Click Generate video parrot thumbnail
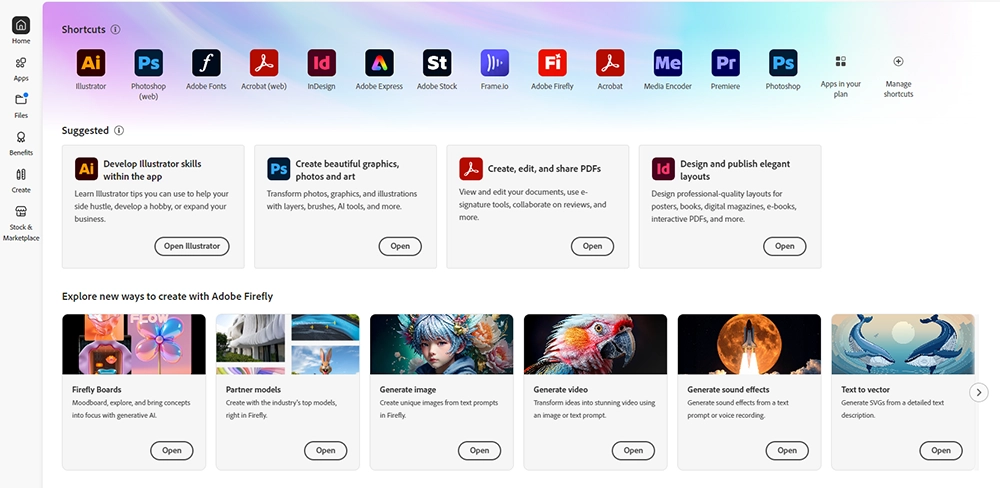This screenshot has height=488, width=1000. (x=596, y=344)
